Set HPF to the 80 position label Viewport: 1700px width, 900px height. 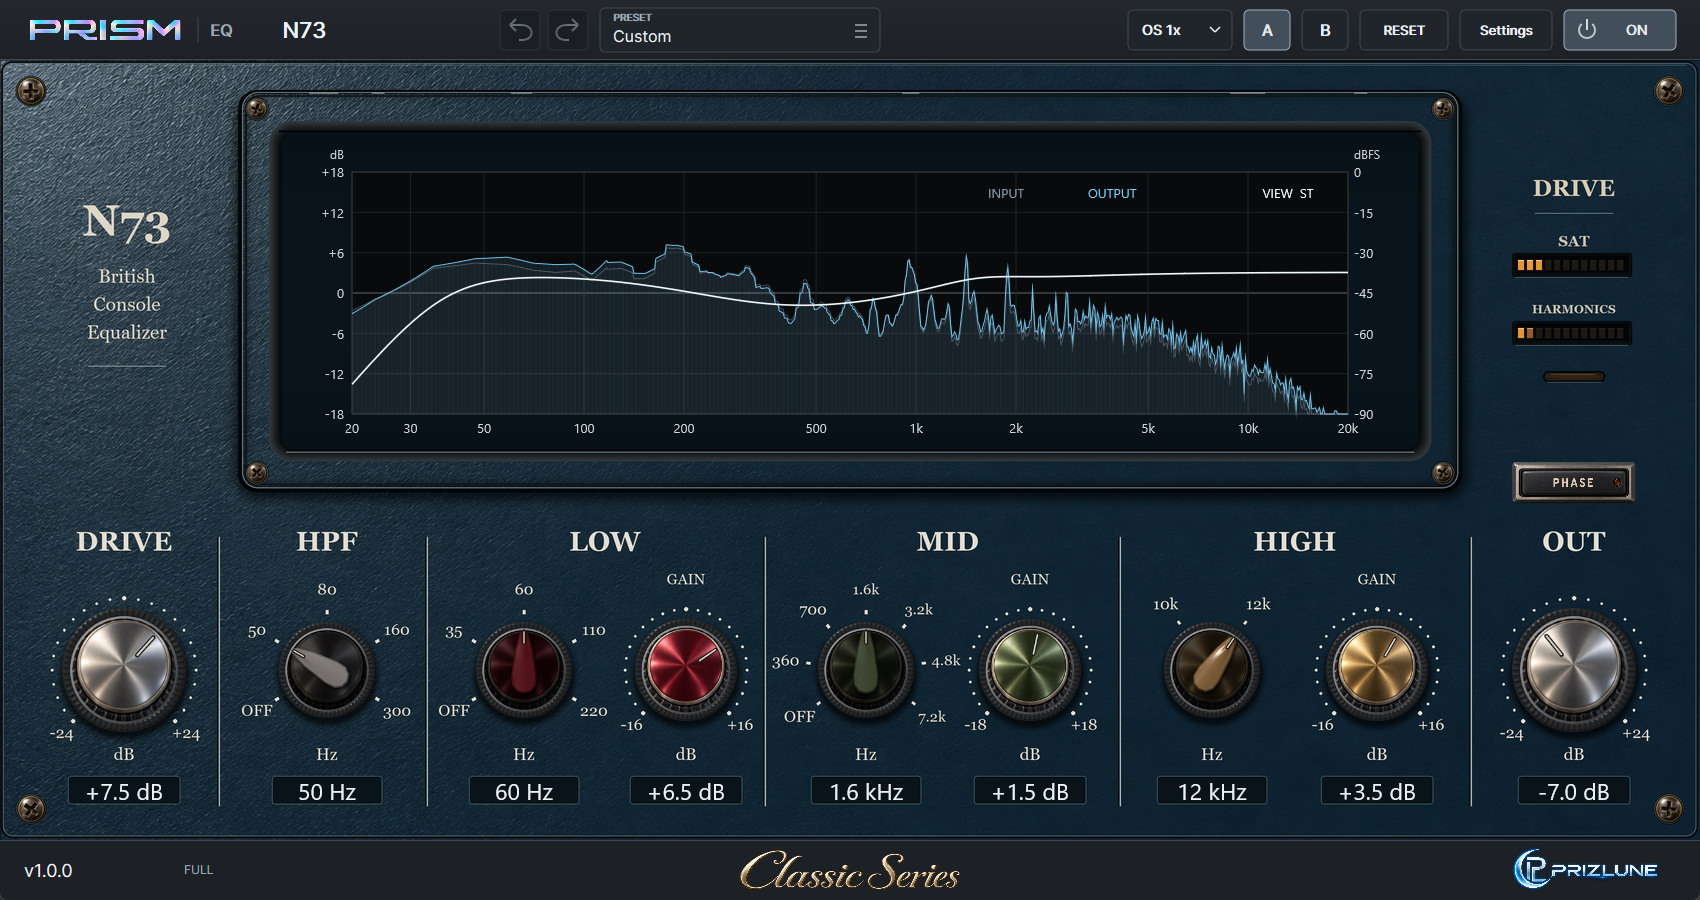[327, 589]
